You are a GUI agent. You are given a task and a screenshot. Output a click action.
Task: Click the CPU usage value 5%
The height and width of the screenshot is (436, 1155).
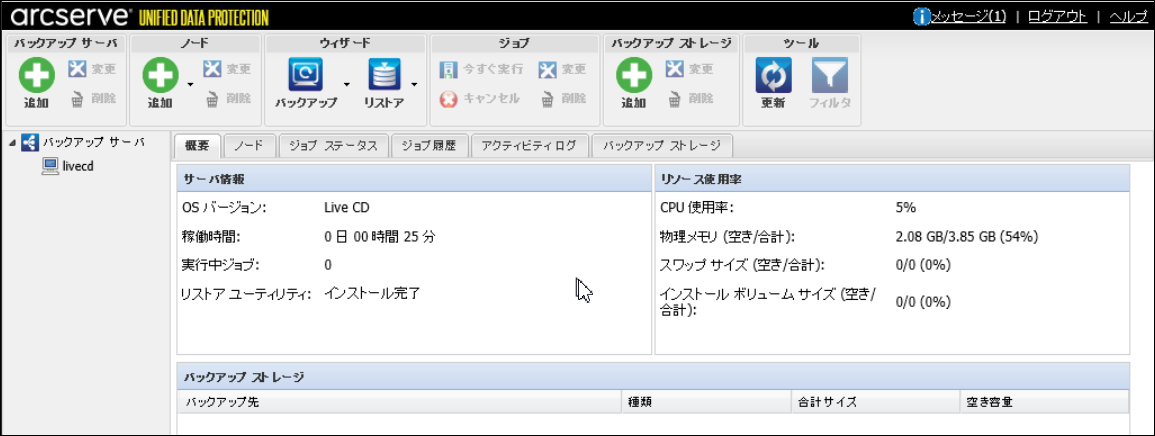click(x=905, y=208)
